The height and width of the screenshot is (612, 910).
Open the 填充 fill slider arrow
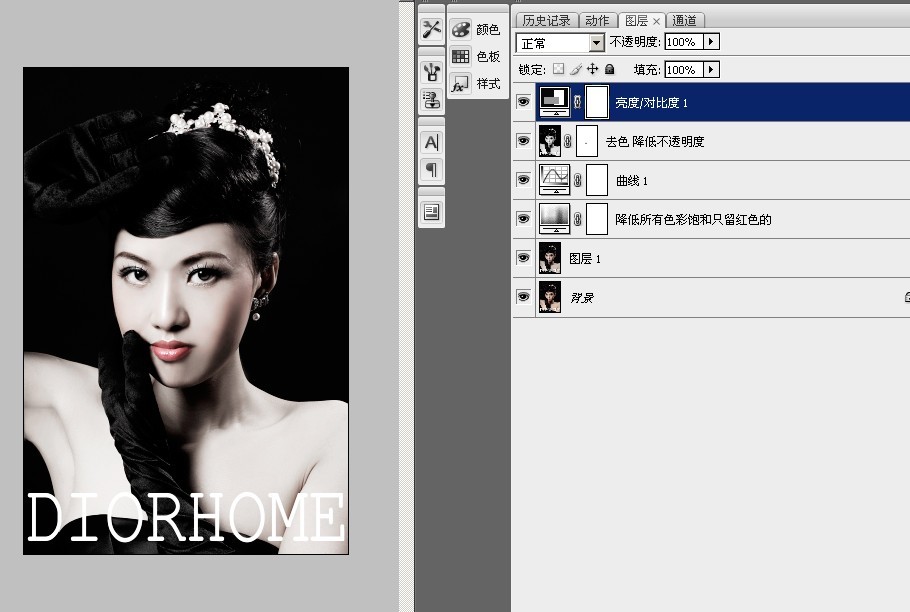(712, 70)
